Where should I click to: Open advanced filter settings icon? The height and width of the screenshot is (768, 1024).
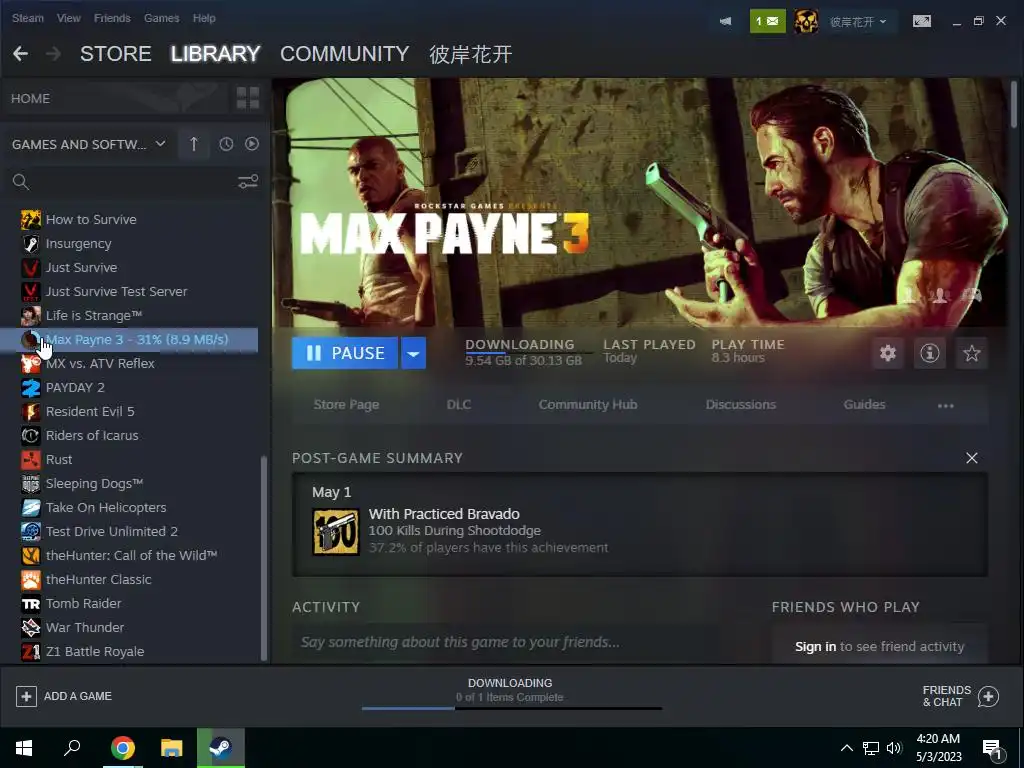(x=248, y=182)
